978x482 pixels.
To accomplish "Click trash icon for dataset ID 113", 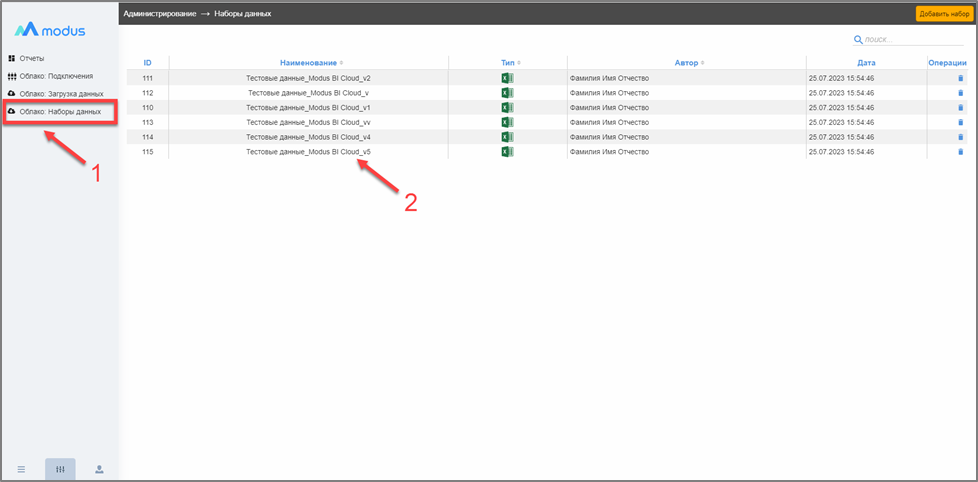I will (x=960, y=122).
